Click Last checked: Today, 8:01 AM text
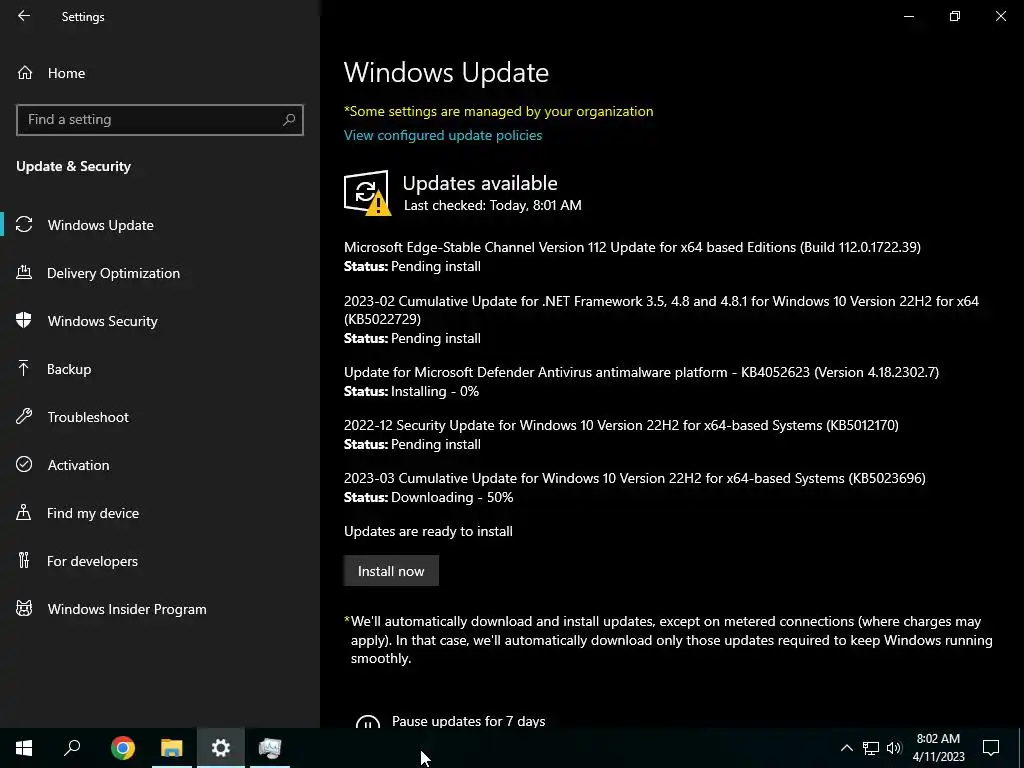 (x=492, y=205)
